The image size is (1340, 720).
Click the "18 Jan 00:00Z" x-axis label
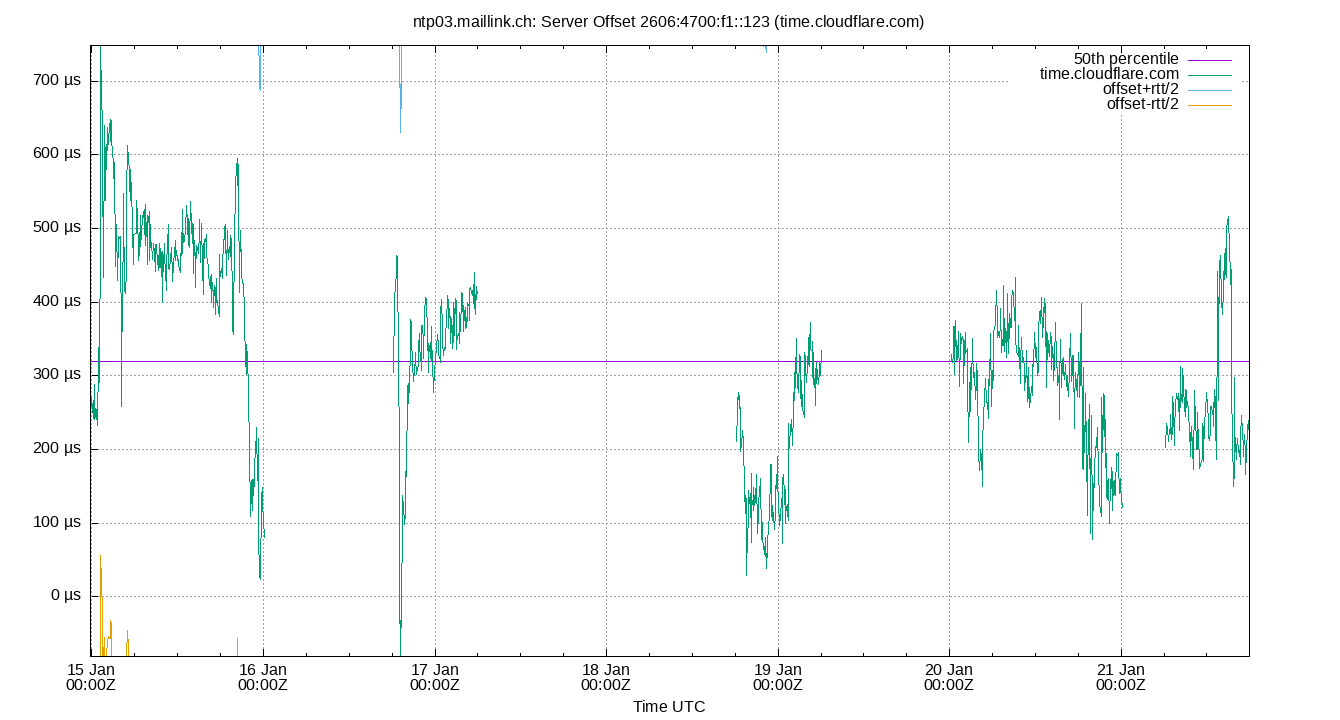point(606,677)
